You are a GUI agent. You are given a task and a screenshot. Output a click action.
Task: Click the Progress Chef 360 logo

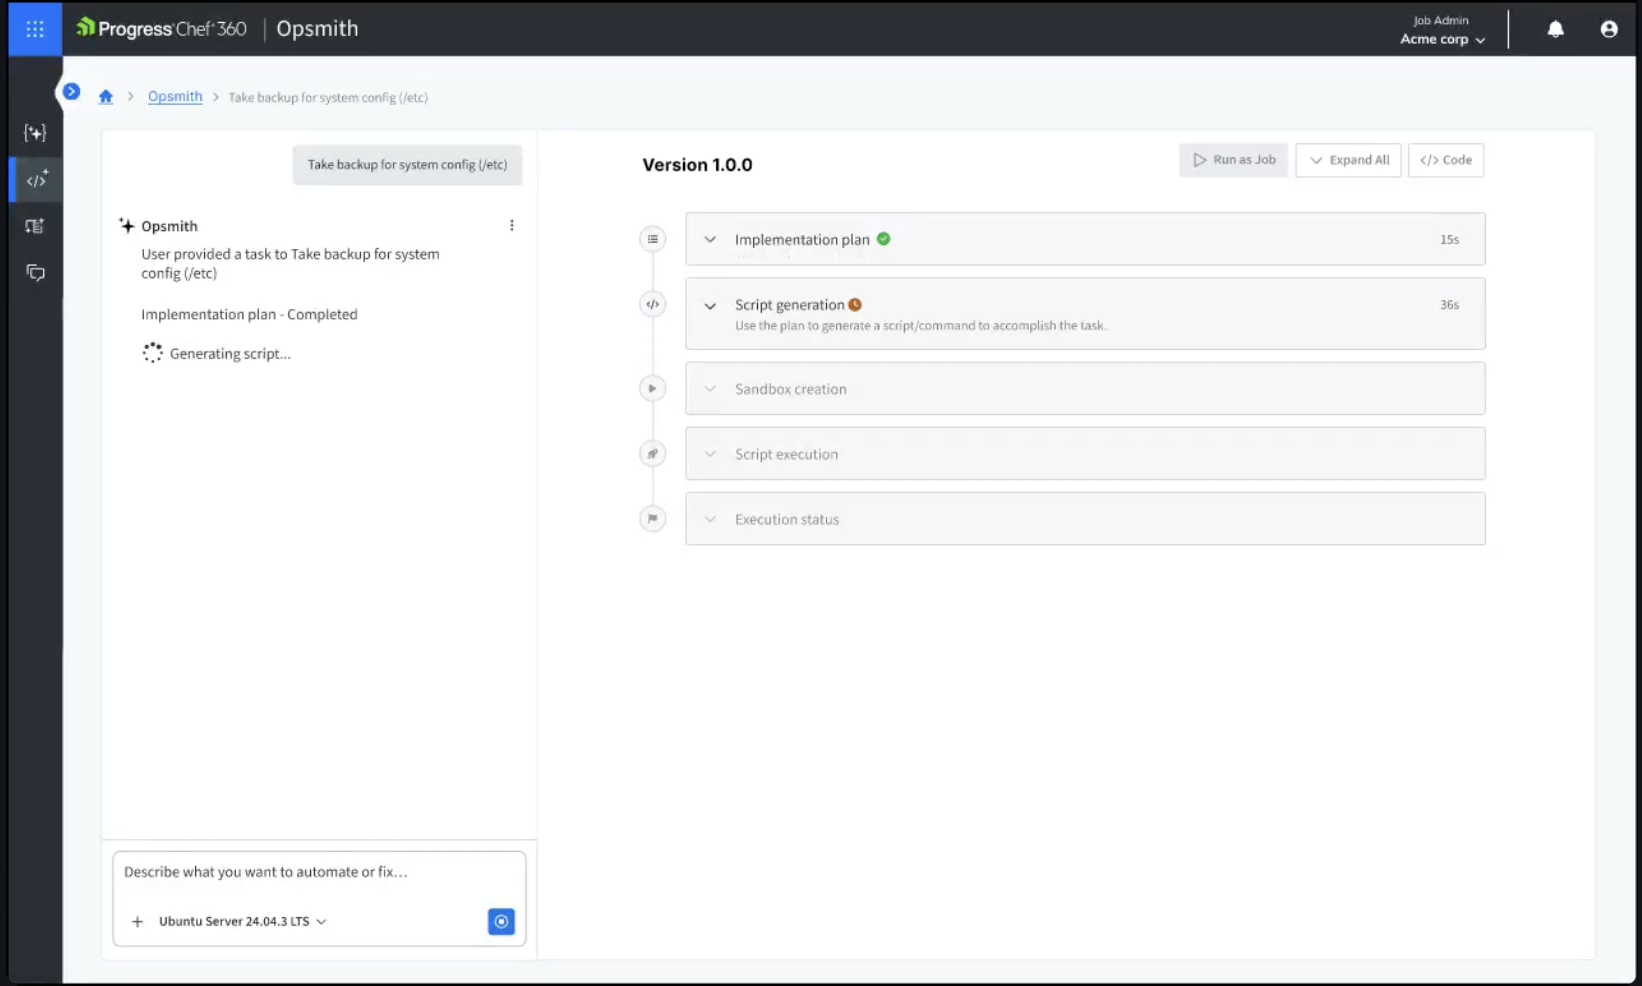[161, 29]
